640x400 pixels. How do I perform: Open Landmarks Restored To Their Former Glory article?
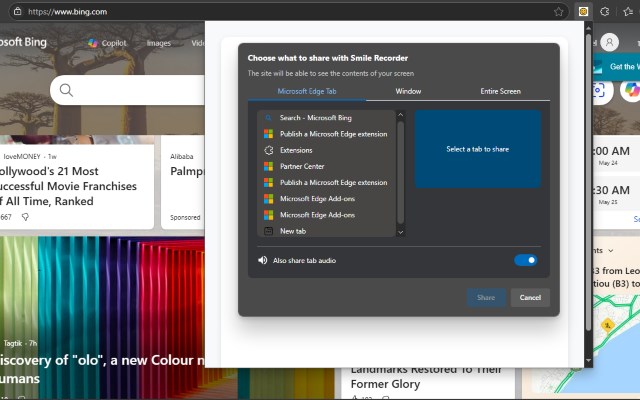click(426, 377)
